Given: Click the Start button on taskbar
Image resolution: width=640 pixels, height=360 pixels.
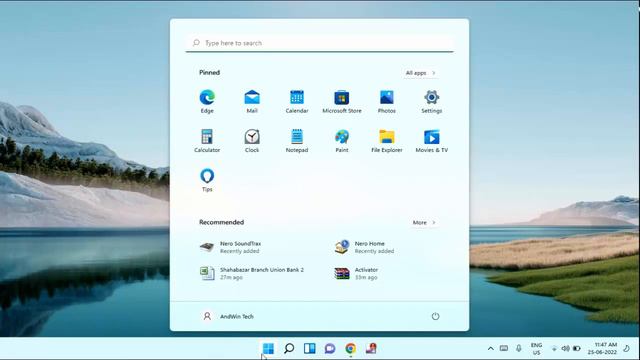Looking at the screenshot, I should click(x=268, y=348).
